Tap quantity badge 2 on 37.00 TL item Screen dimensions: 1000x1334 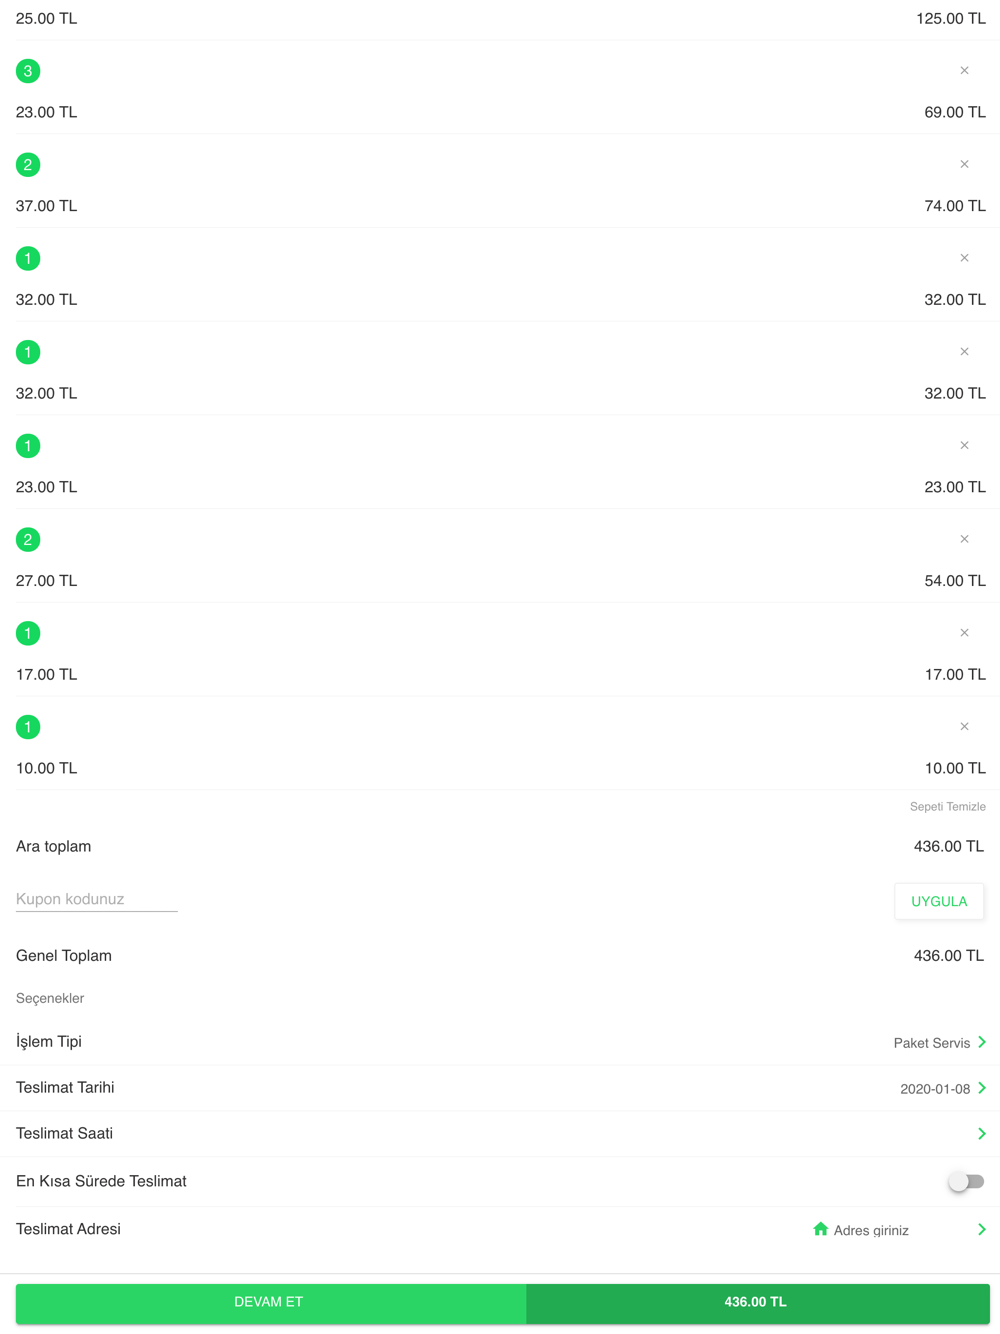(x=28, y=165)
